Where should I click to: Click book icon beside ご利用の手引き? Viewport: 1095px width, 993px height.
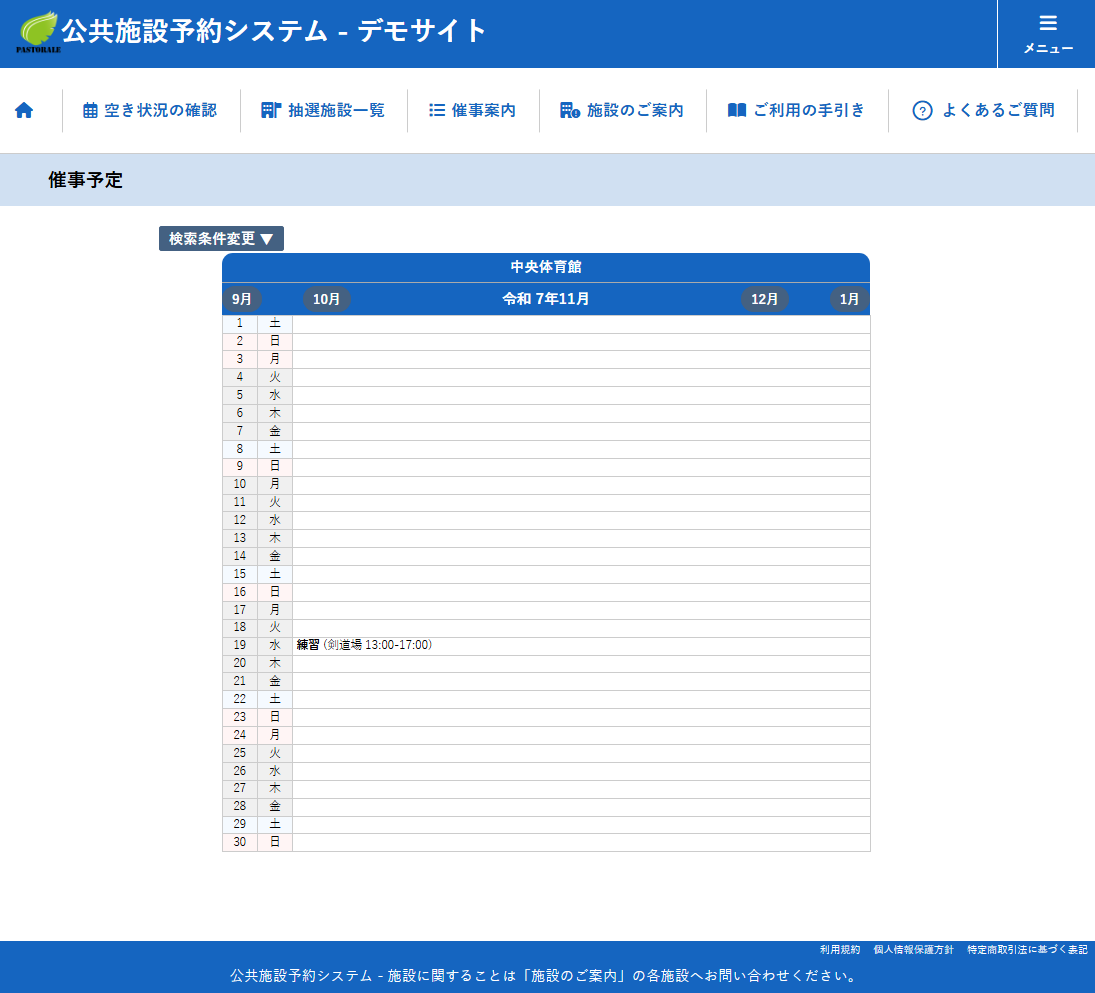(x=737, y=110)
